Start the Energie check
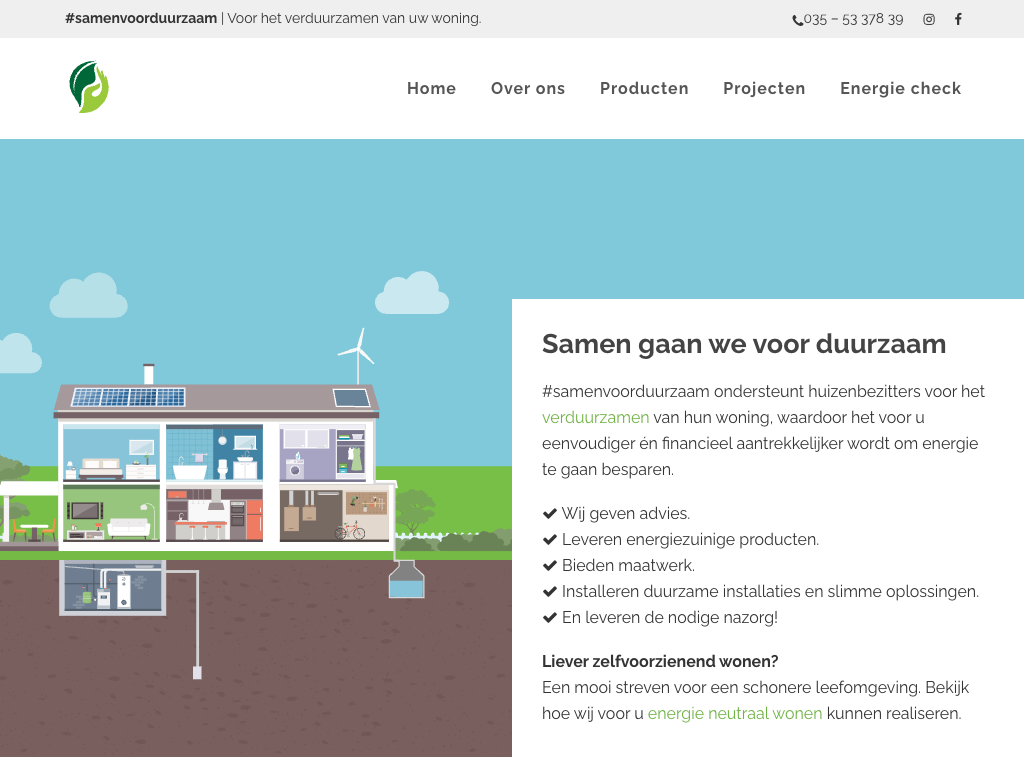Image resolution: width=1024 pixels, height=768 pixels. coord(900,88)
